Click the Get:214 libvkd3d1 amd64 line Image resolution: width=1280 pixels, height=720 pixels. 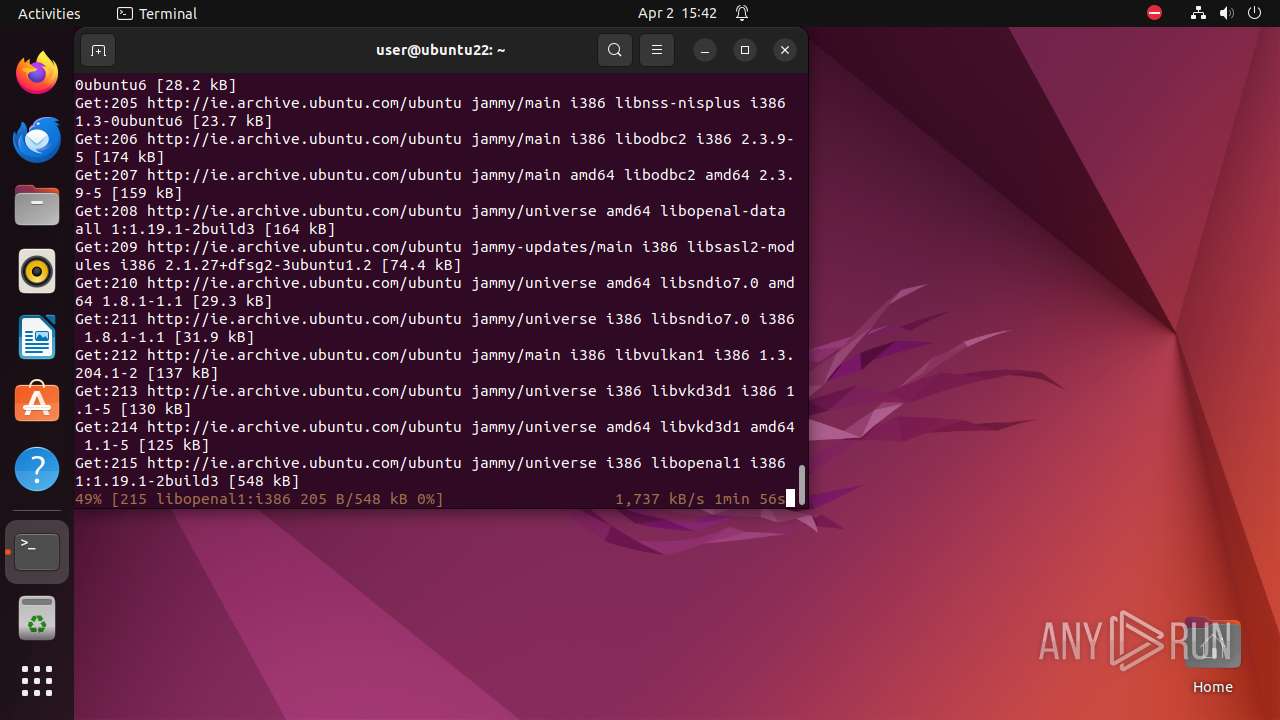coord(434,436)
